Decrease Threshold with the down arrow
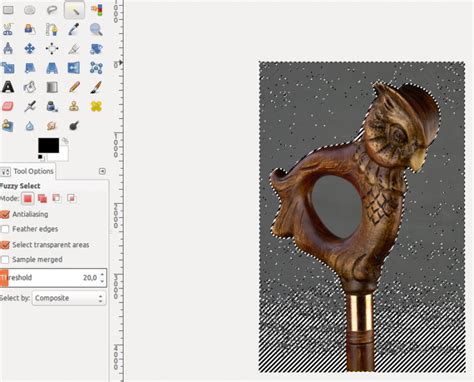474x382 pixels. 103,282
